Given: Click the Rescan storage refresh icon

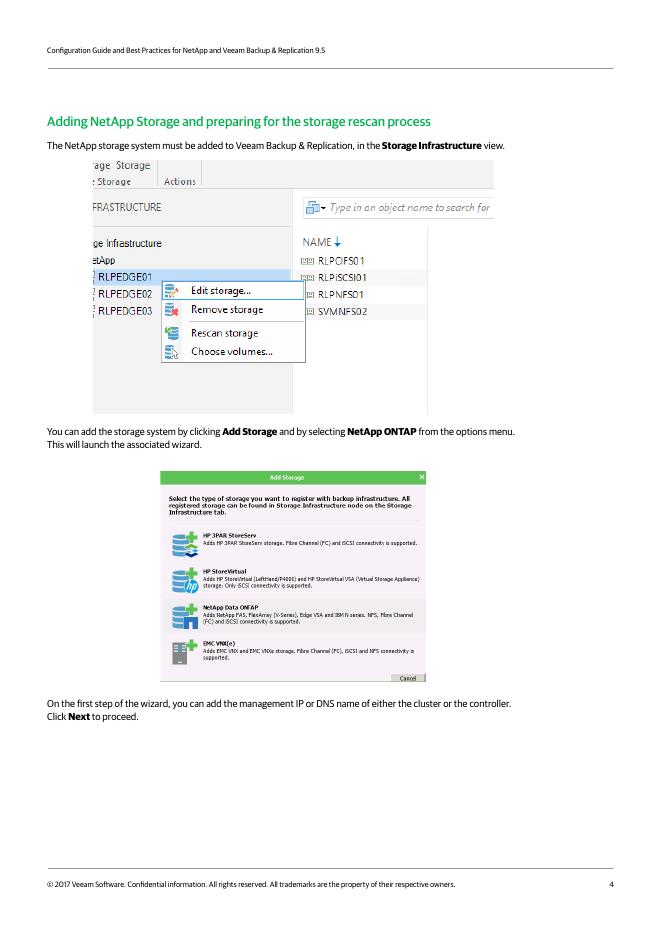Looking at the screenshot, I should coord(171,333).
